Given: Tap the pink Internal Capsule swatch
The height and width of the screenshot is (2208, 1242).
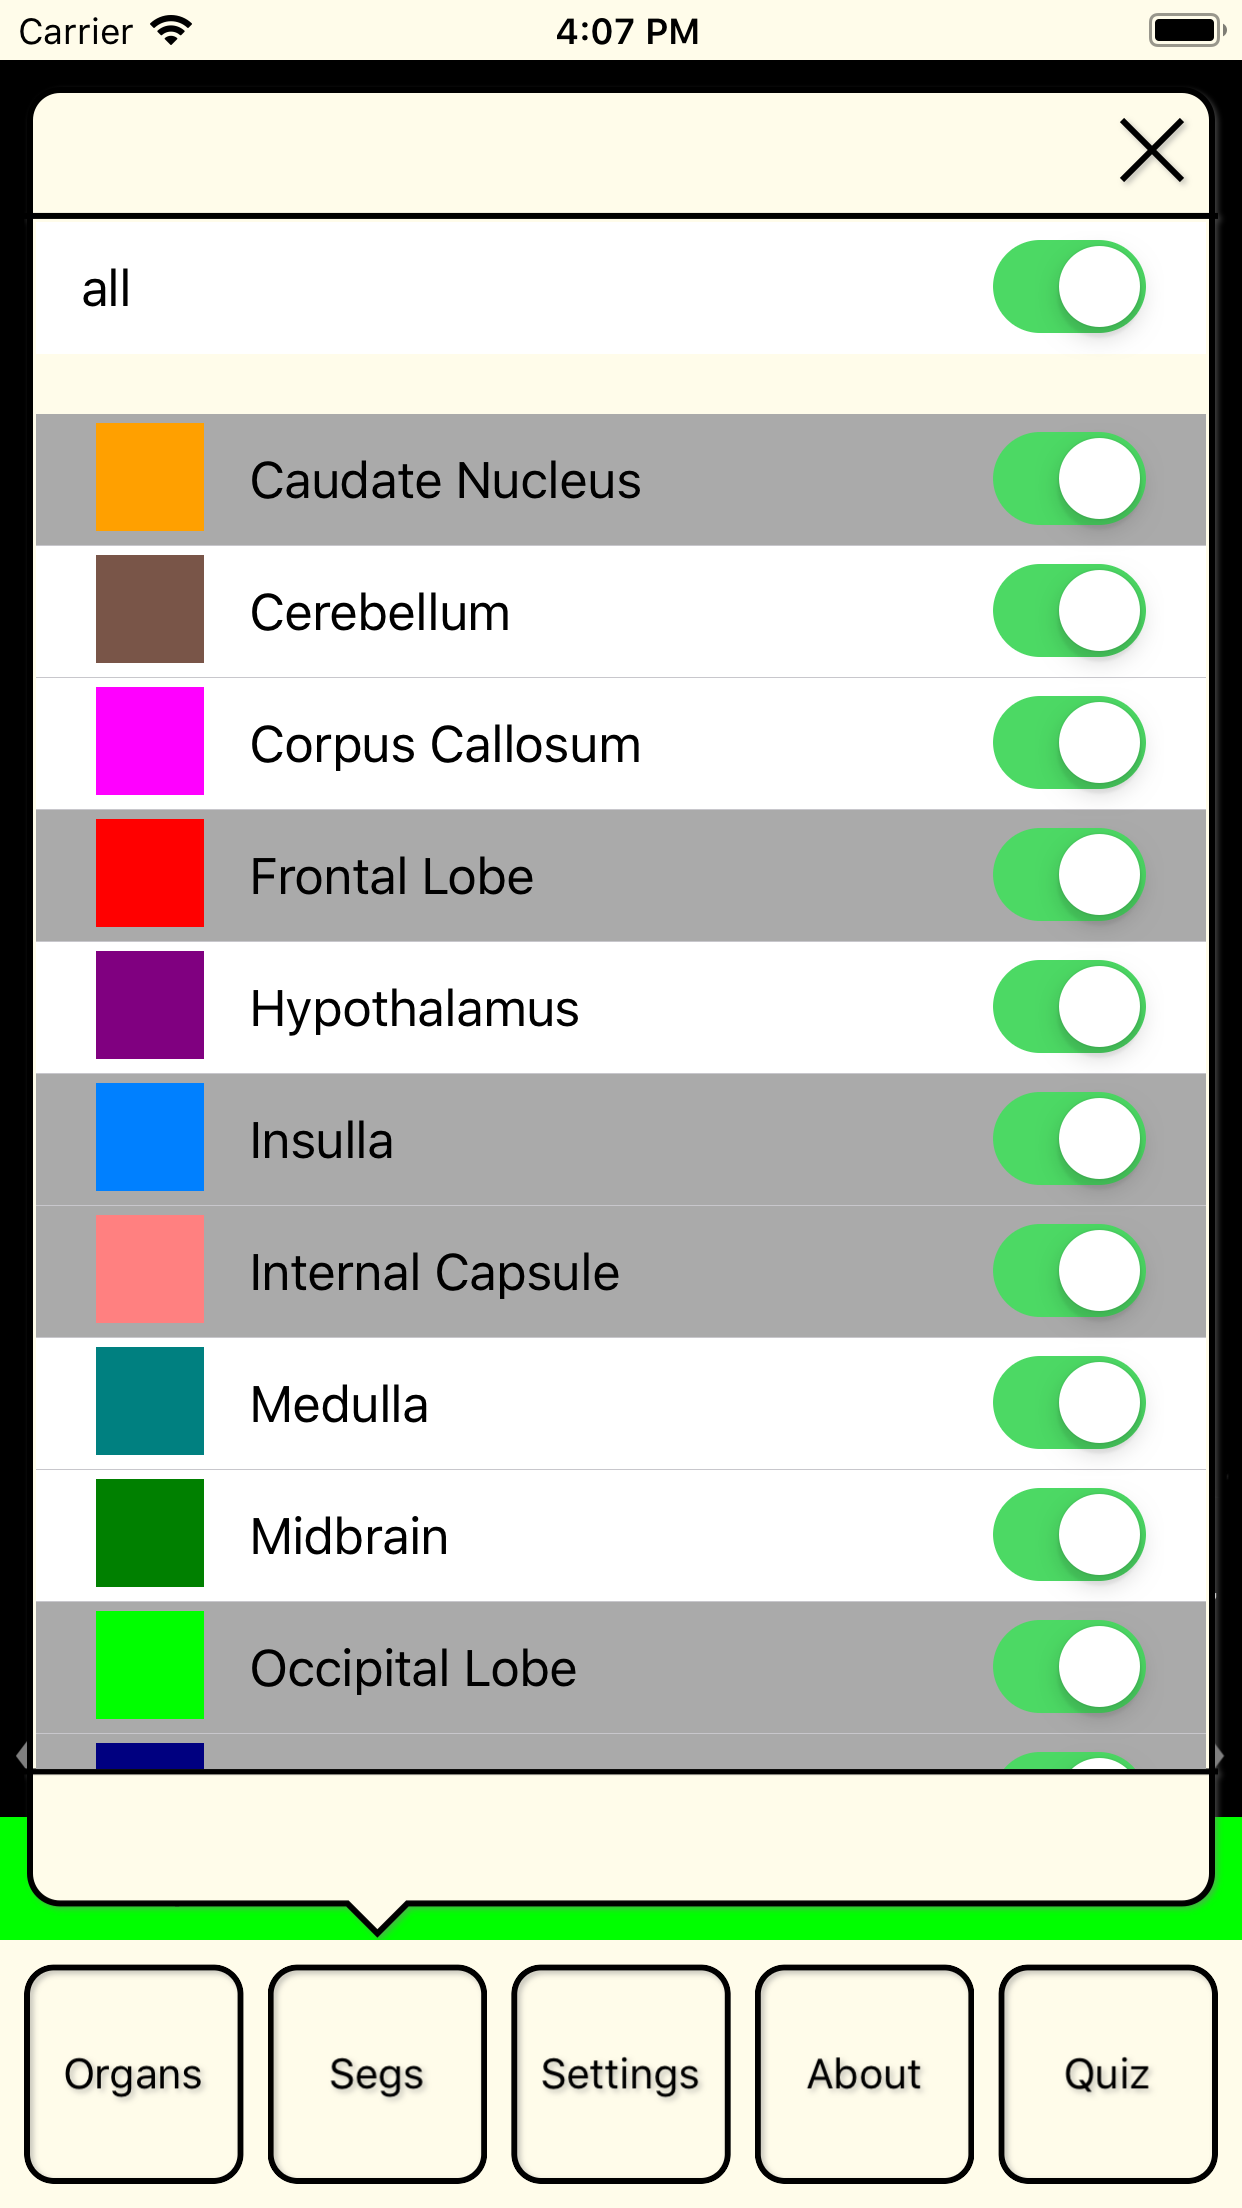Looking at the screenshot, I should (150, 1269).
